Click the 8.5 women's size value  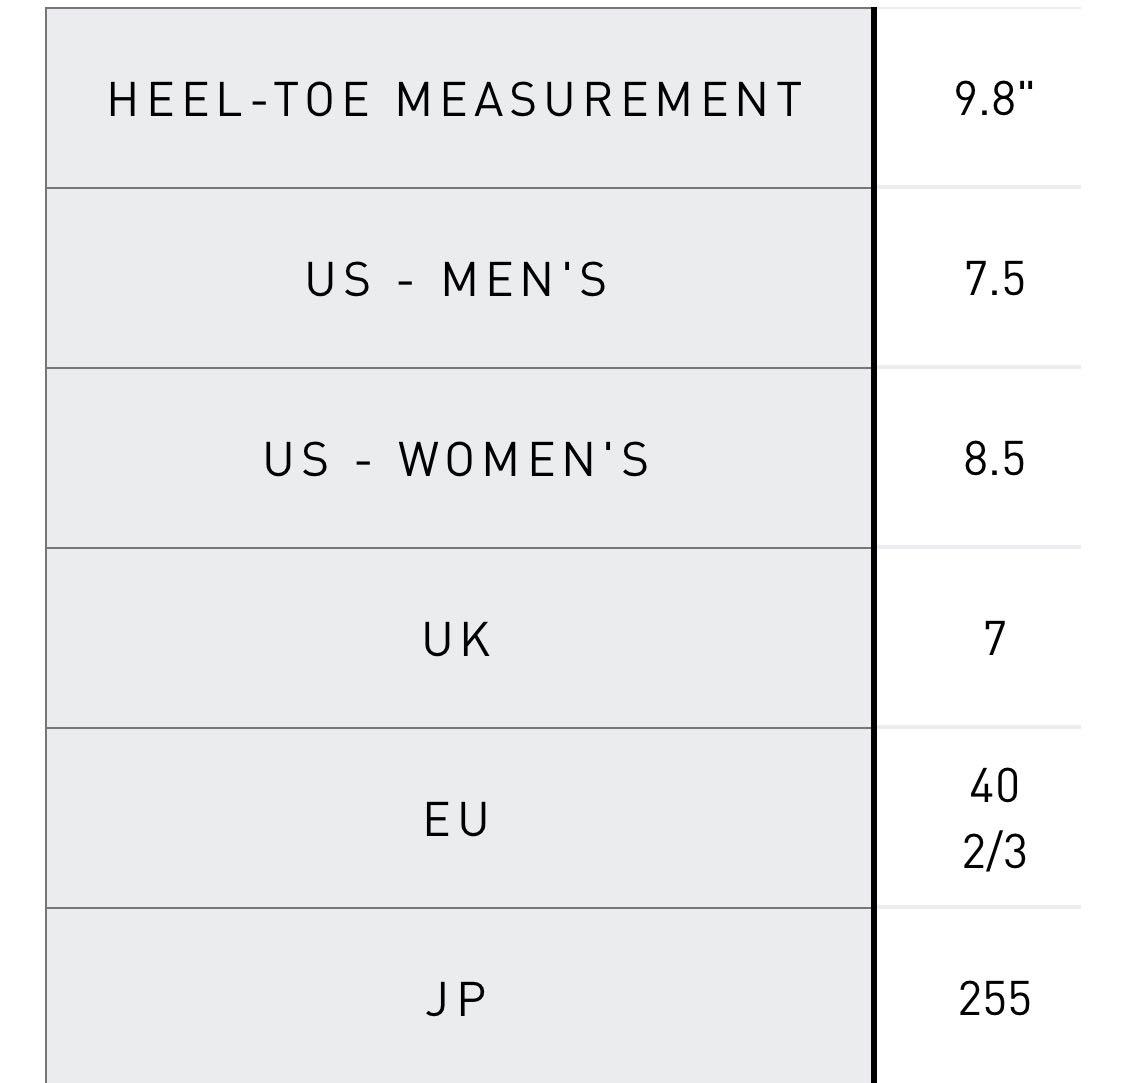(x=994, y=459)
